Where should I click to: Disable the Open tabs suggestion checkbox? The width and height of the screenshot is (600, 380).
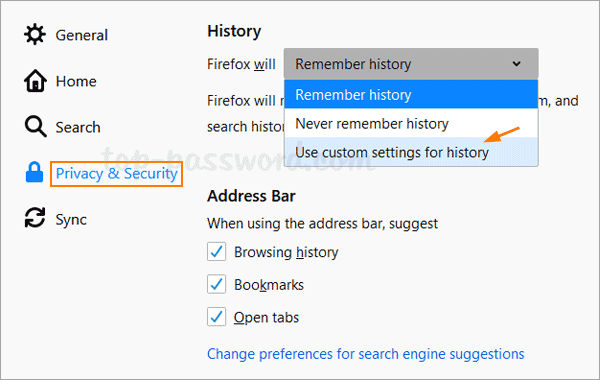pos(216,316)
